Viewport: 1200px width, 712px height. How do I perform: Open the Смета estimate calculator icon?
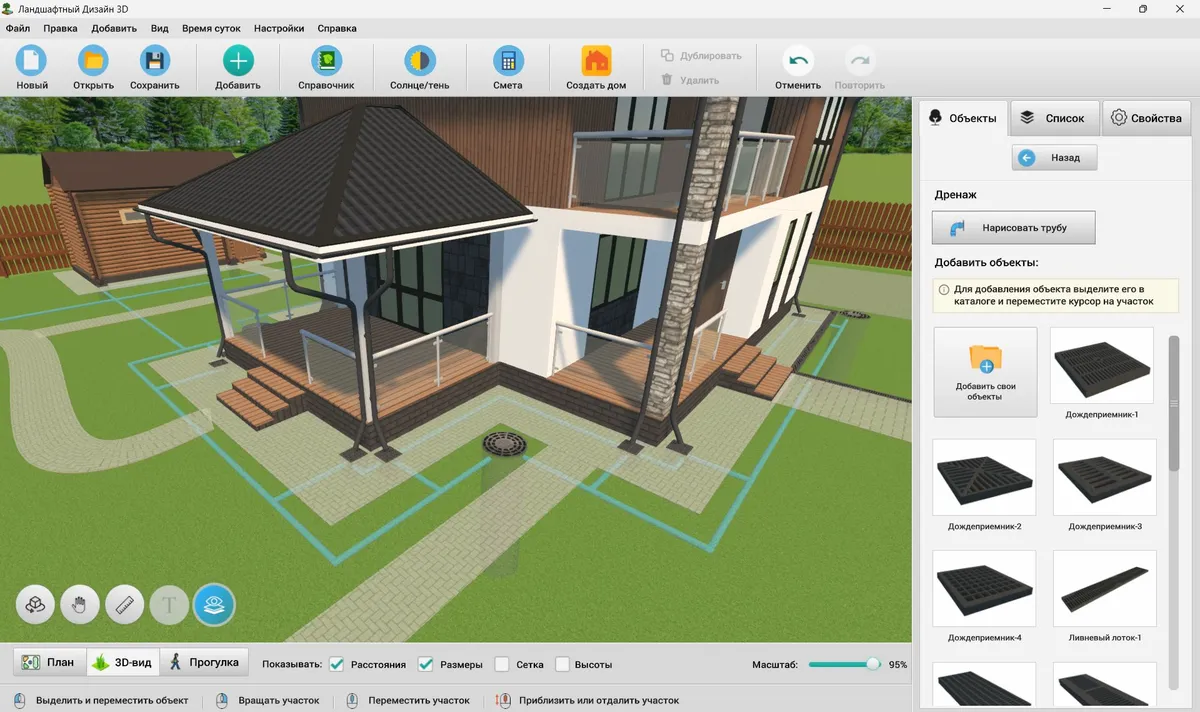pyautogui.click(x=508, y=61)
